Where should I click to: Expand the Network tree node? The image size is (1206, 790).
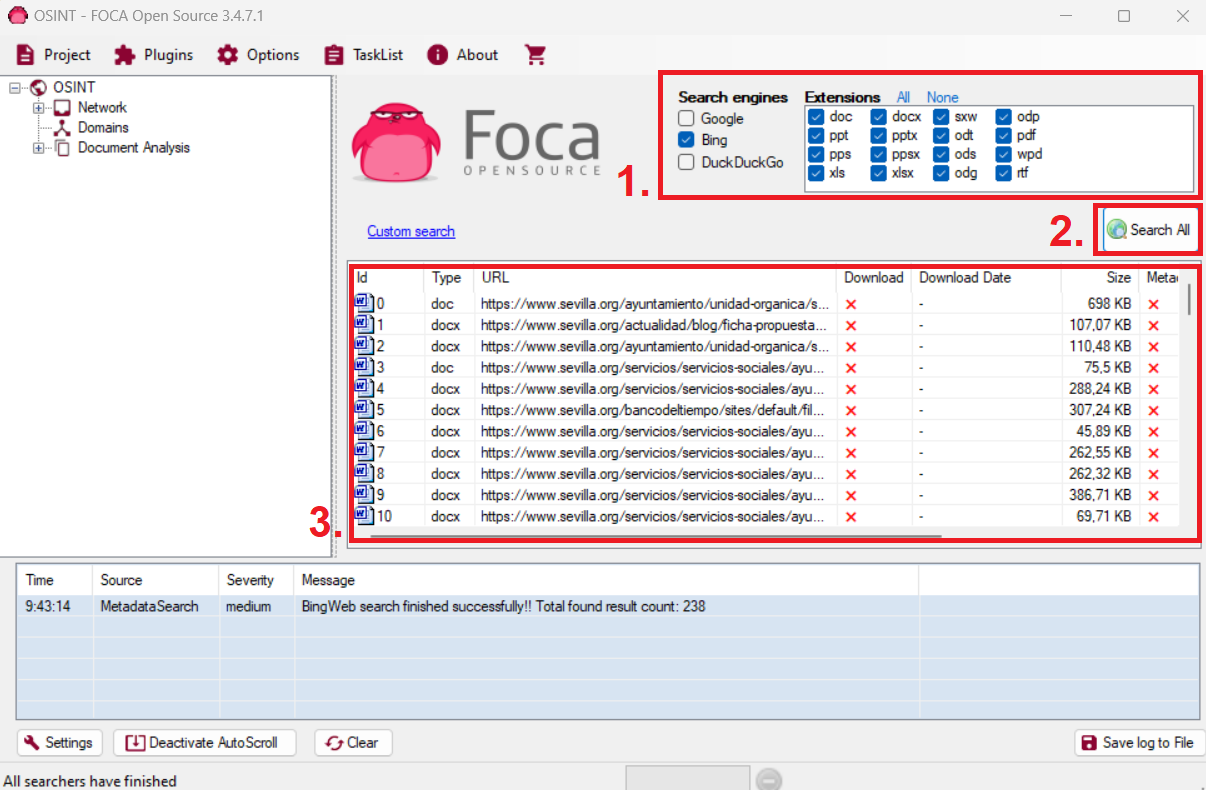pos(39,108)
